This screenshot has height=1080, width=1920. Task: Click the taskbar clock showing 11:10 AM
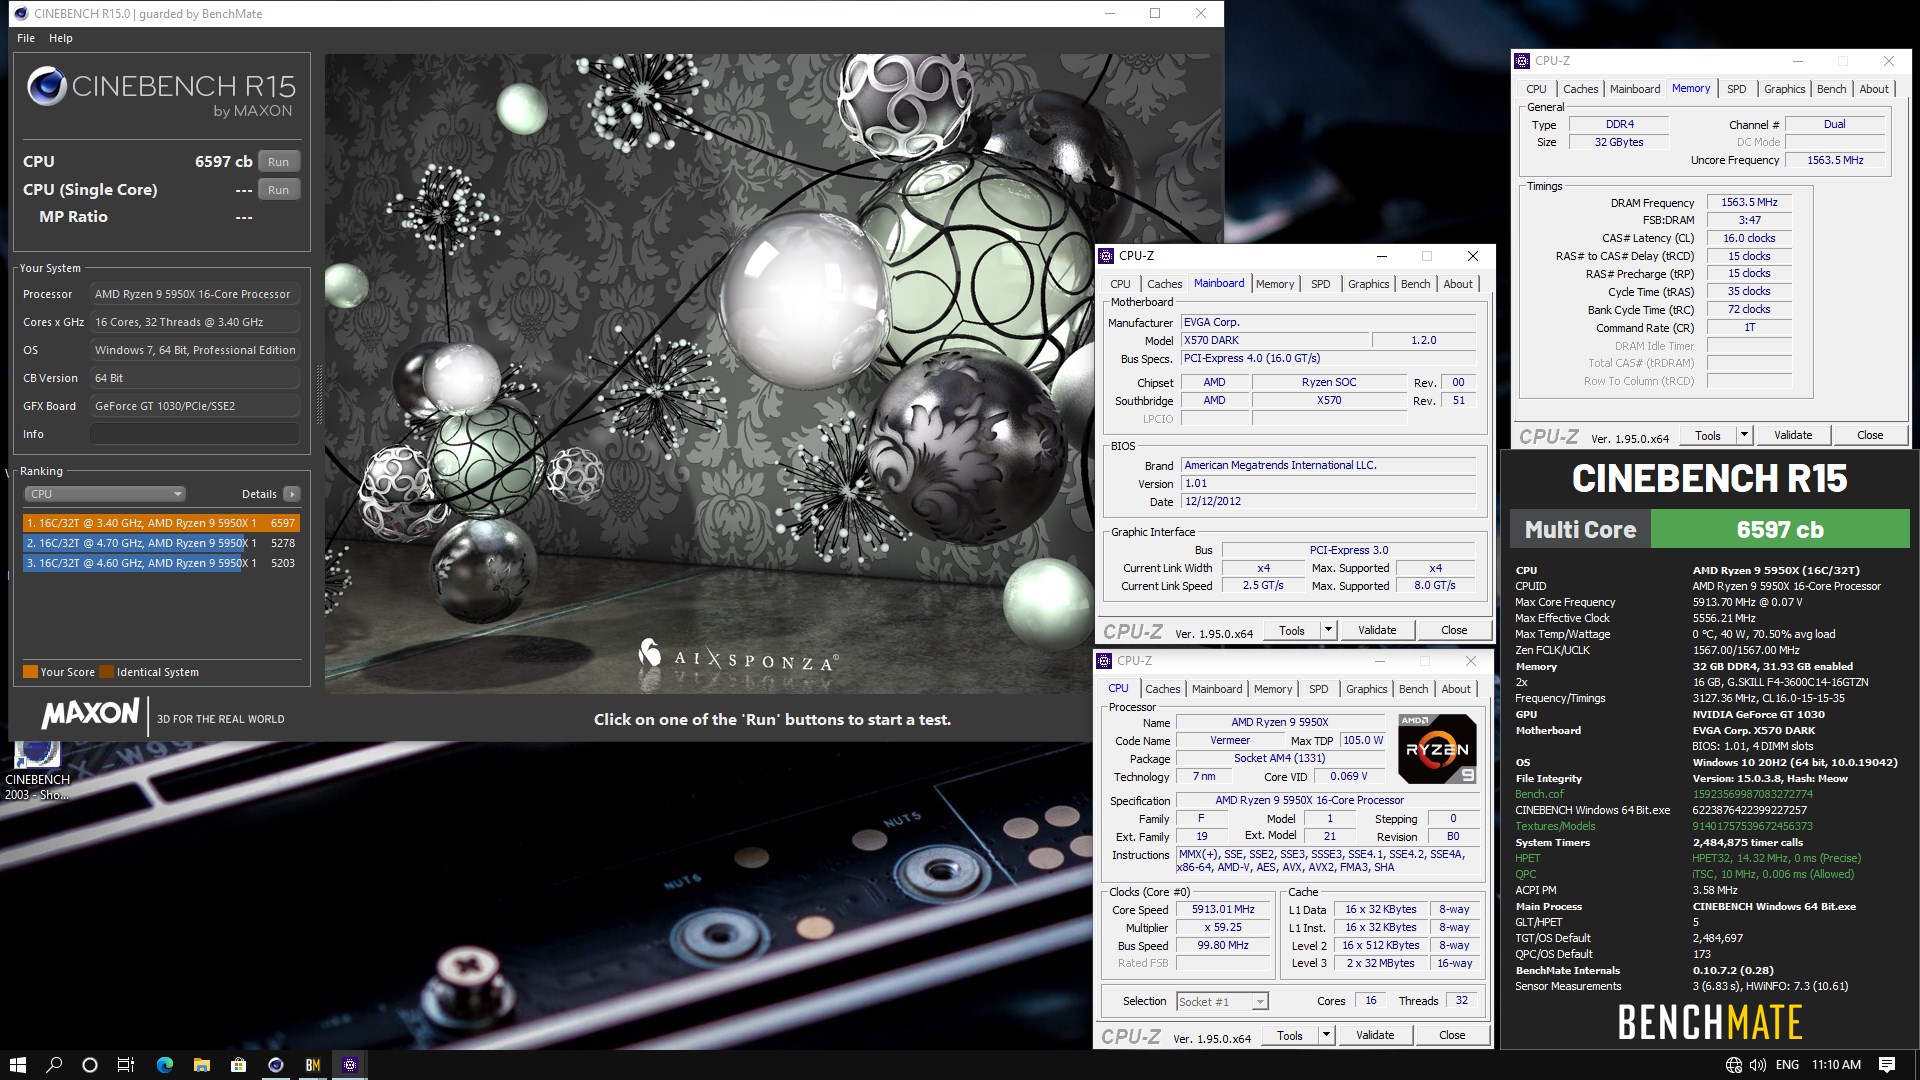coord(1836,1065)
